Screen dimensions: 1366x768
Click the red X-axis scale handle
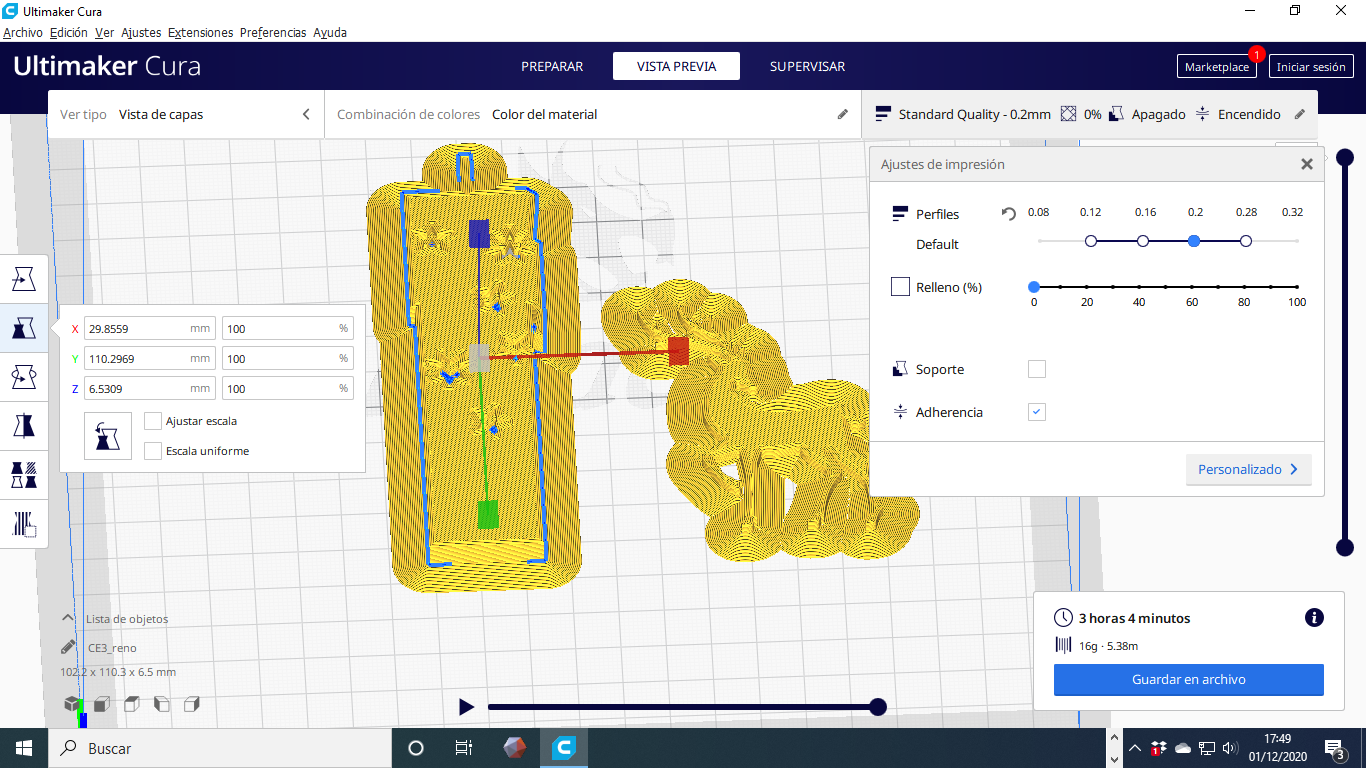tap(678, 351)
